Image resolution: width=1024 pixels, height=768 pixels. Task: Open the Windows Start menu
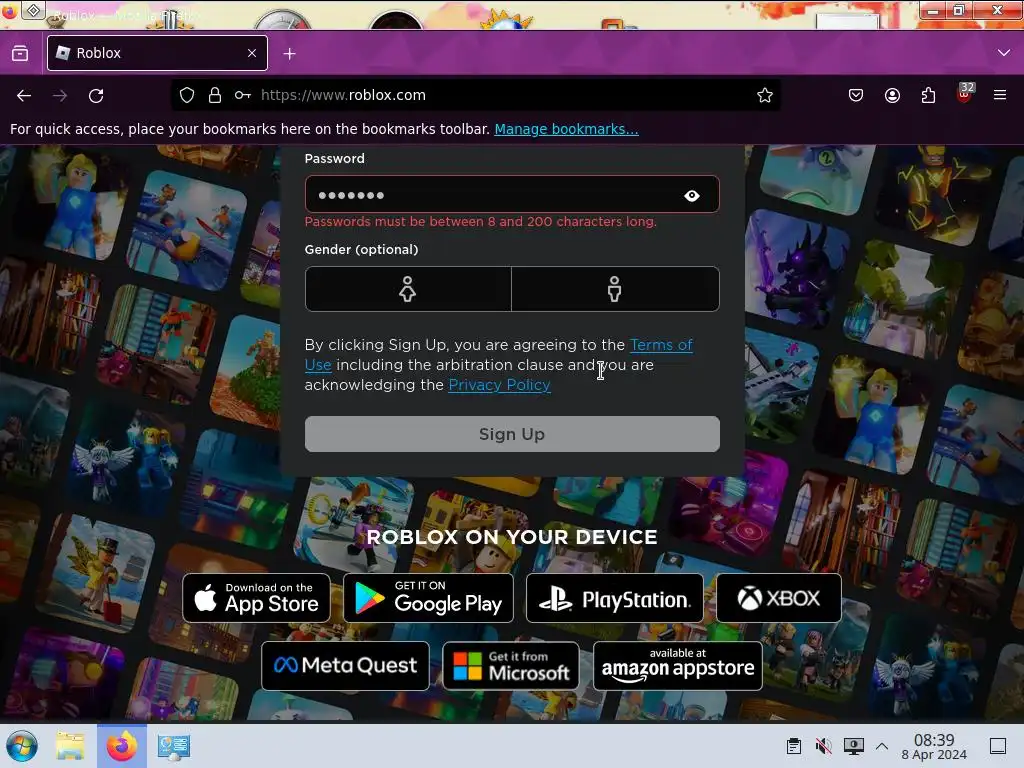tap(22, 746)
